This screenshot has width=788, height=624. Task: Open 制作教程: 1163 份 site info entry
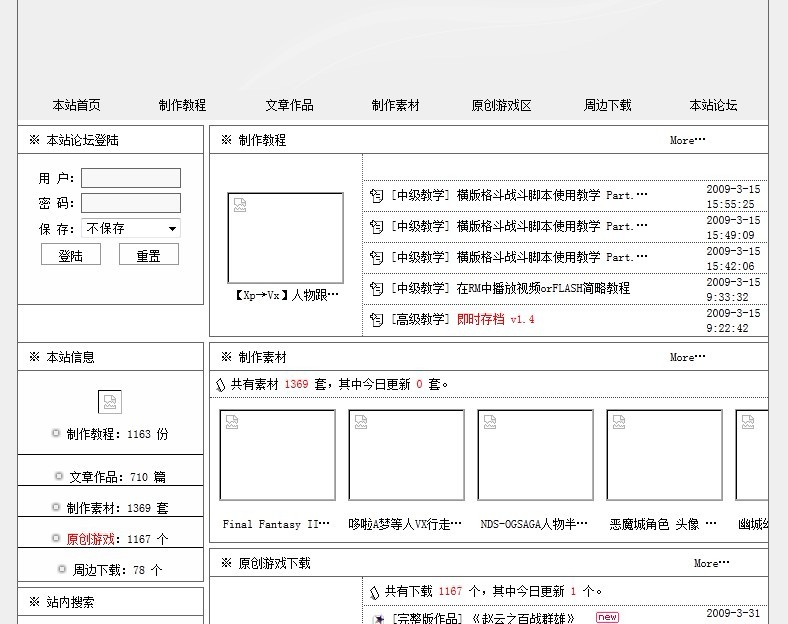117,434
